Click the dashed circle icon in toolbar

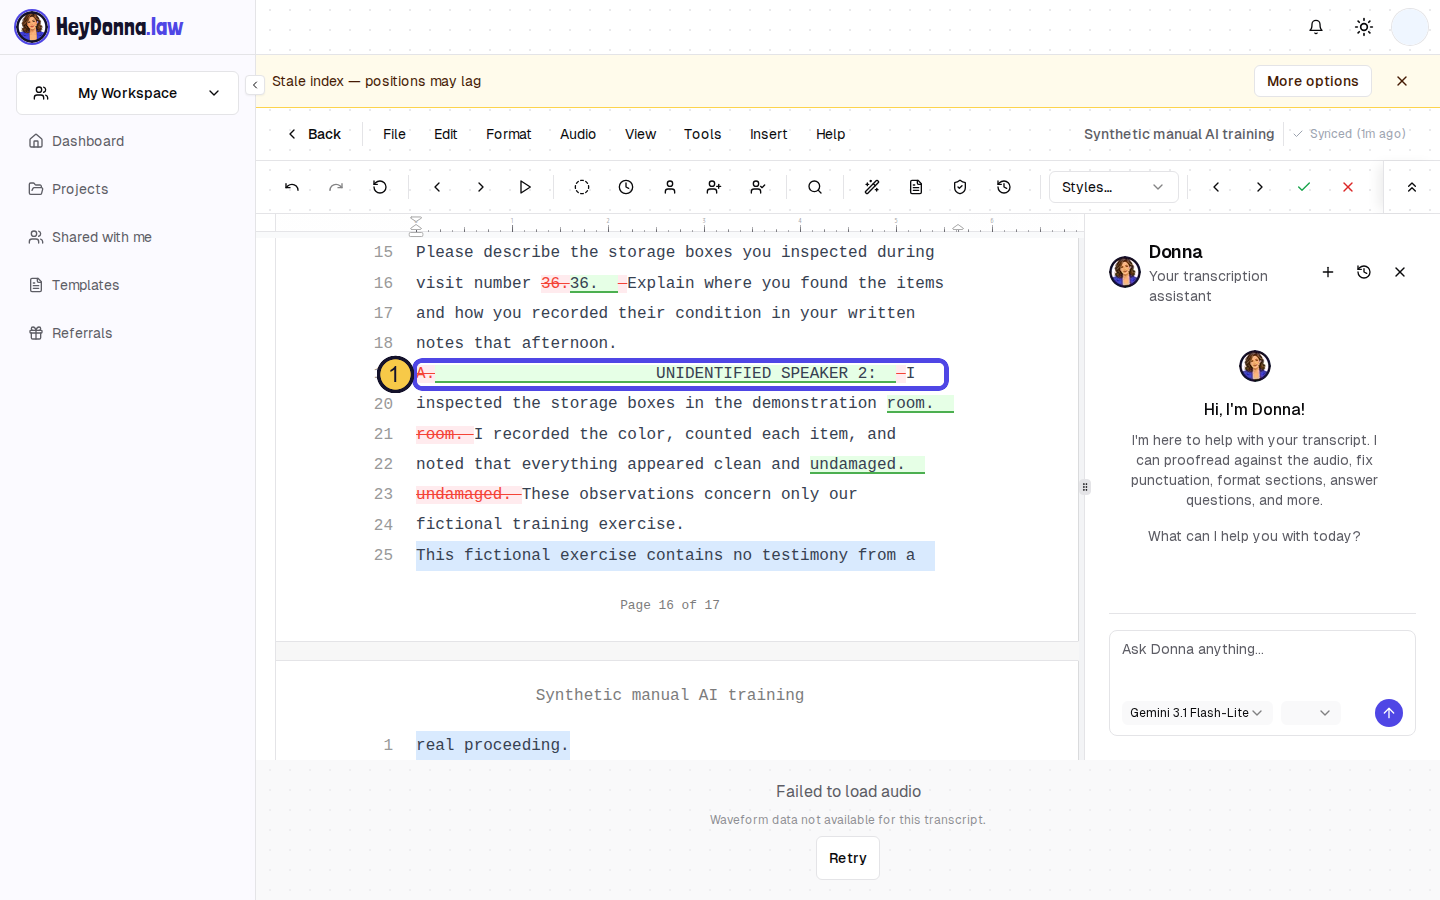[x=582, y=187]
